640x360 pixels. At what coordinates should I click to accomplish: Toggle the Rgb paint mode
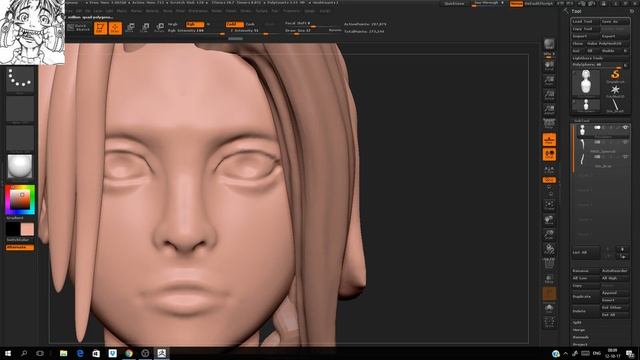195,24
